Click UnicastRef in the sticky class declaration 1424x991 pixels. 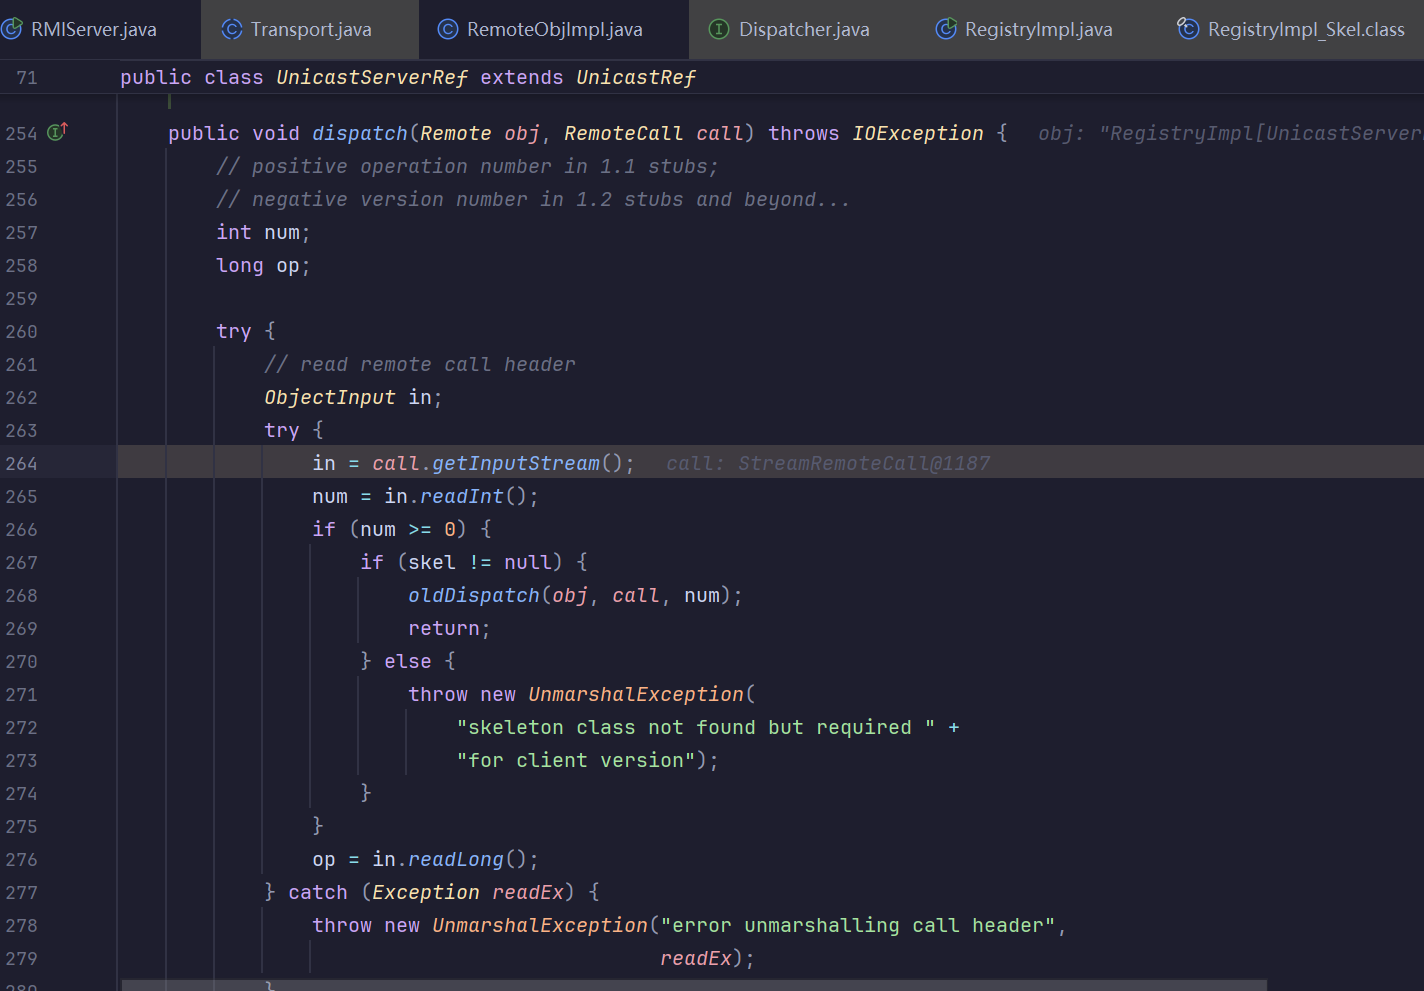tap(636, 77)
